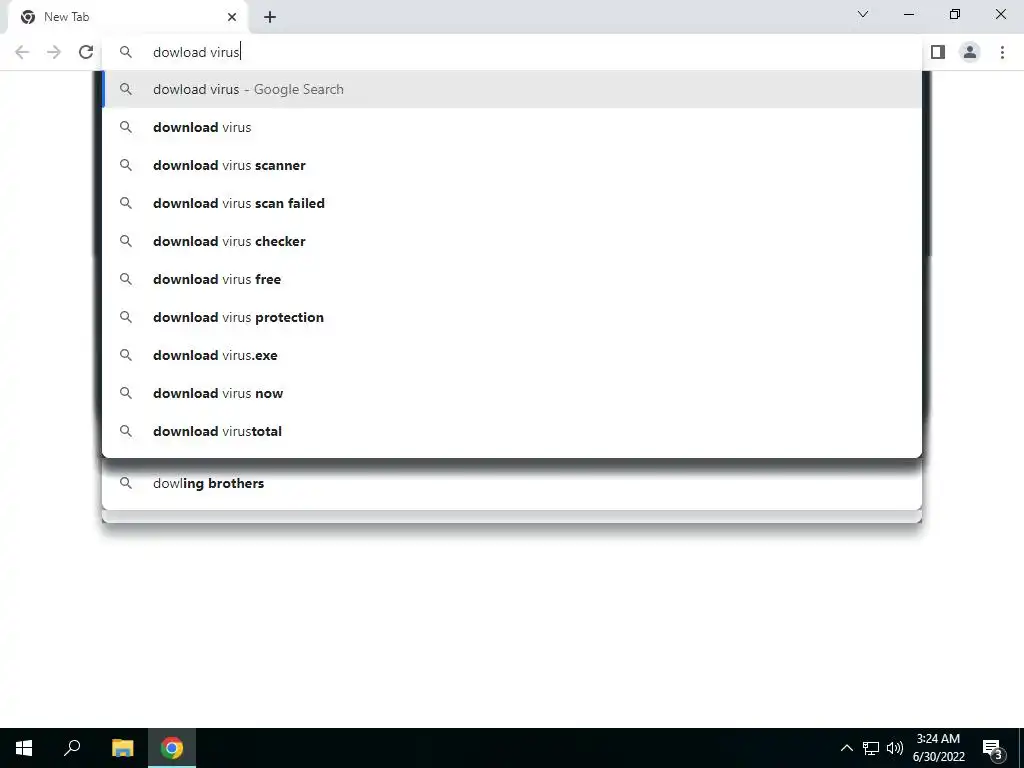The image size is (1024, 768).
Task: Open a new tab with plus button
Action: pos(270,17)
